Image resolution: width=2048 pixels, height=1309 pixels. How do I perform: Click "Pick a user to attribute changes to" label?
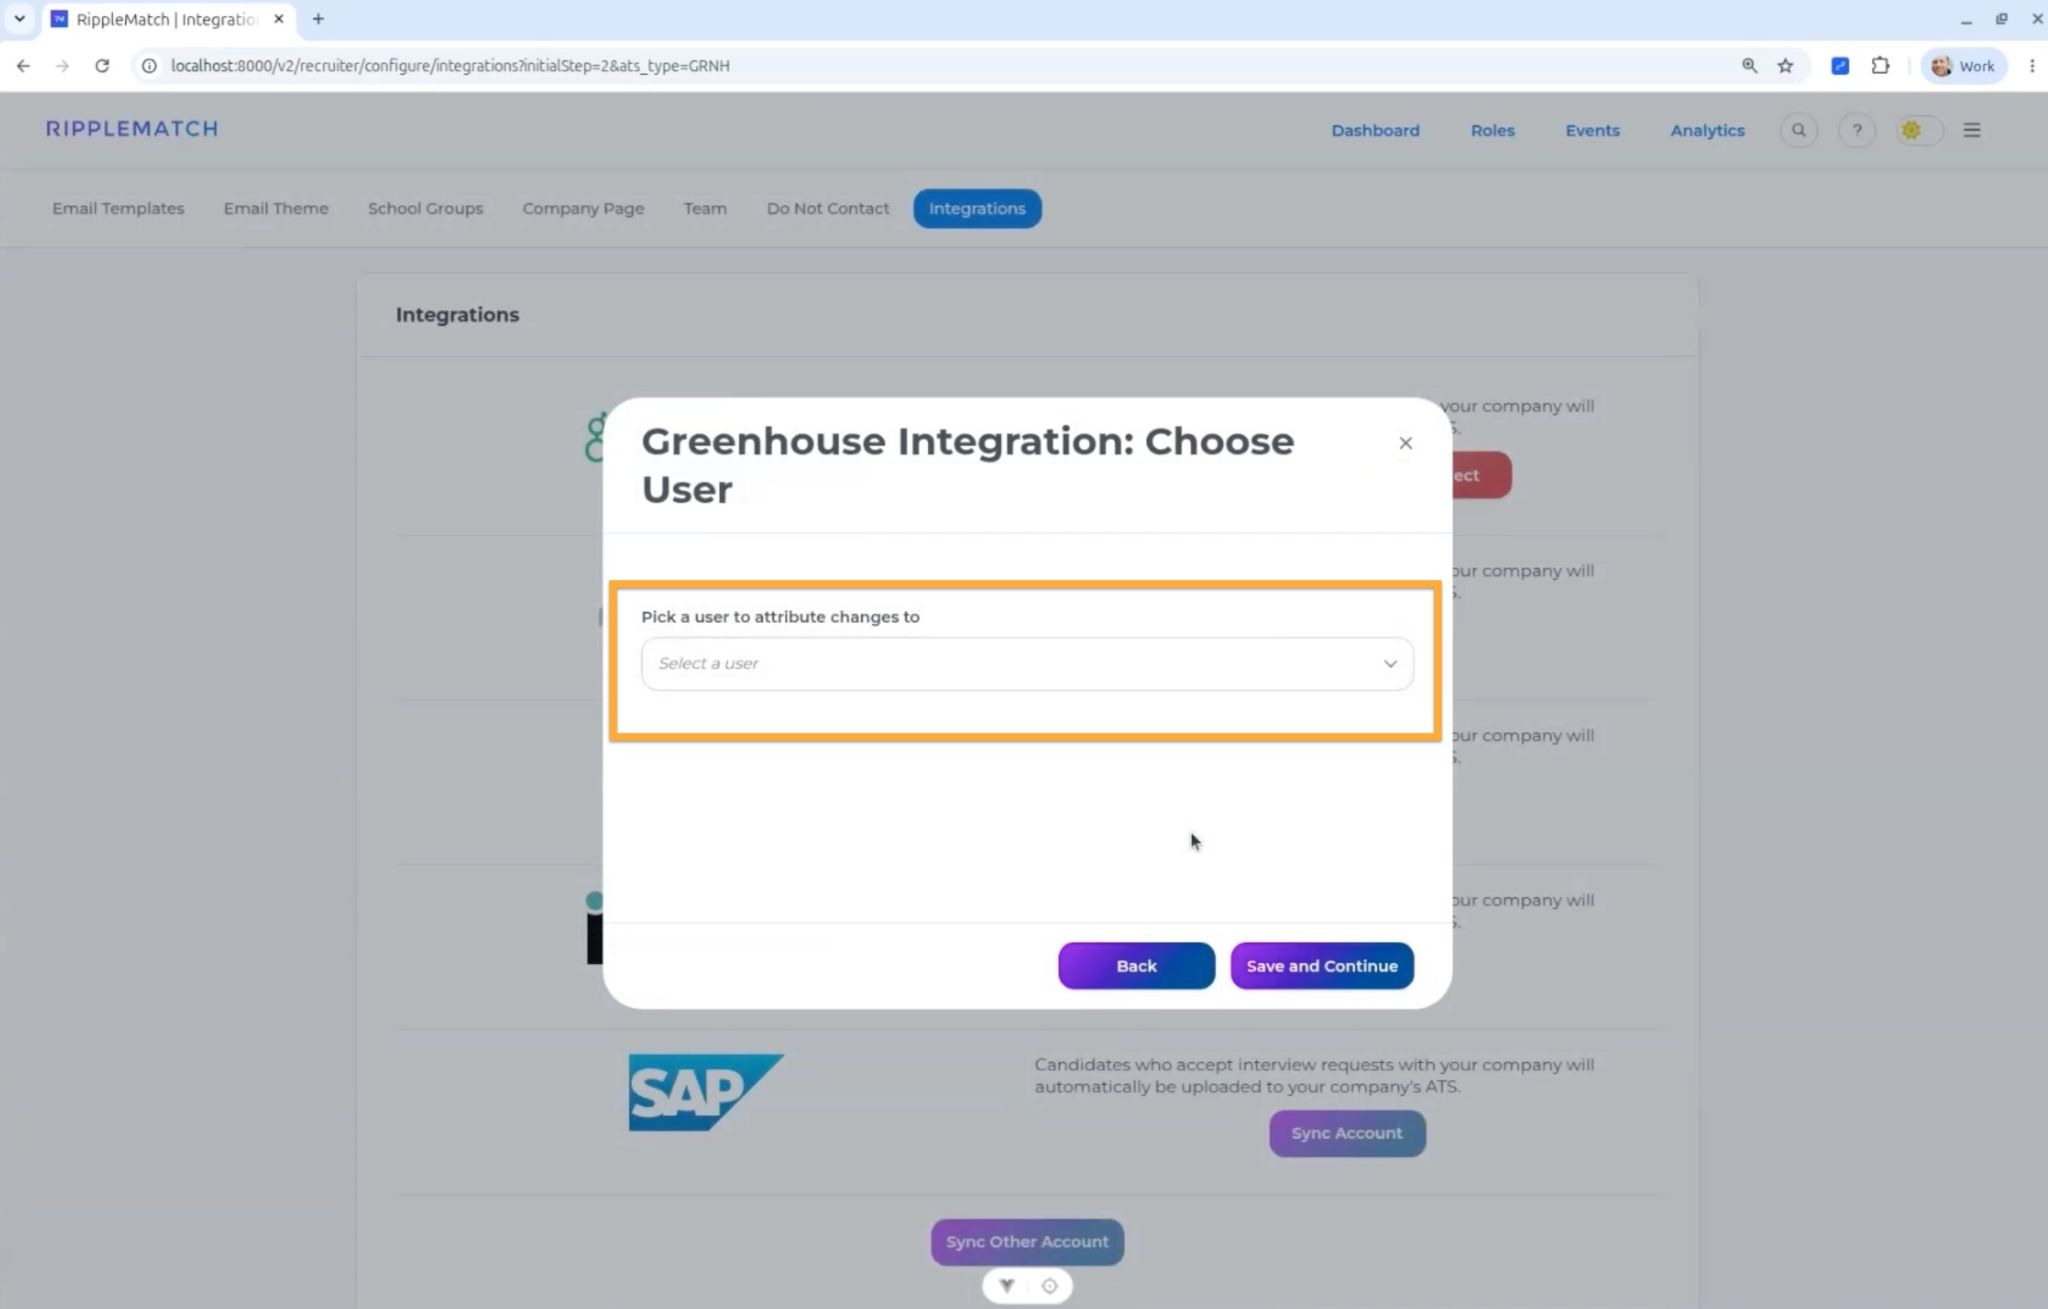pyautogui.click(x=780, y=617)
